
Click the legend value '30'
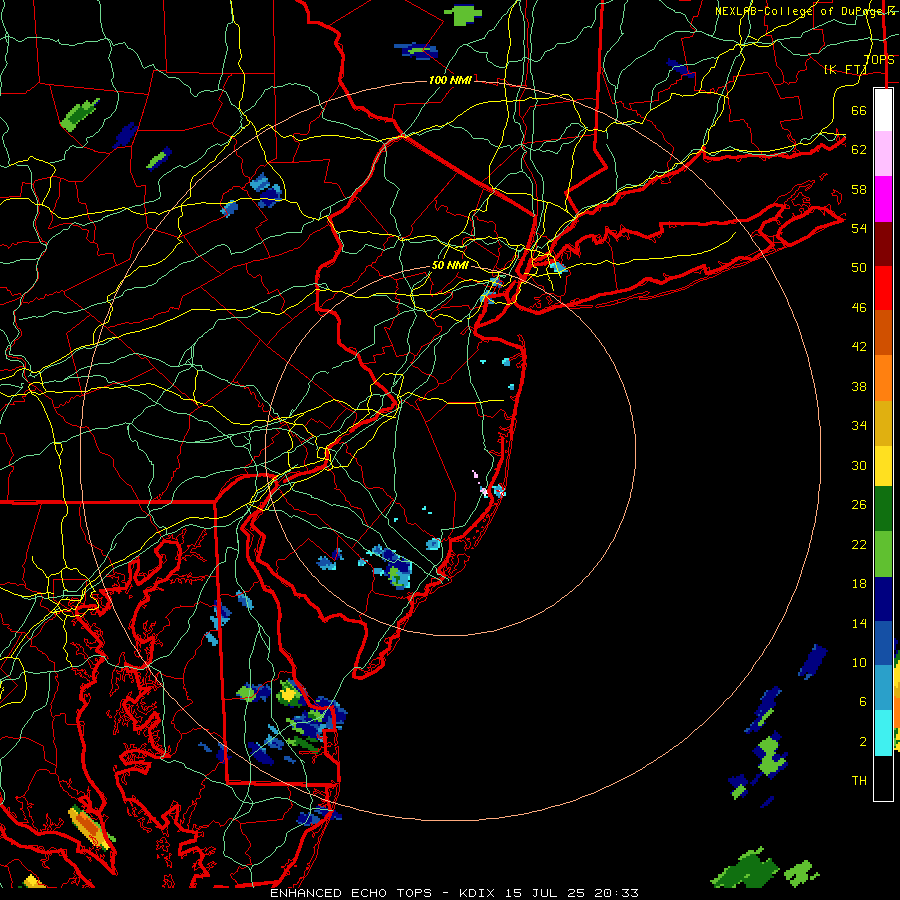point(859,465)
